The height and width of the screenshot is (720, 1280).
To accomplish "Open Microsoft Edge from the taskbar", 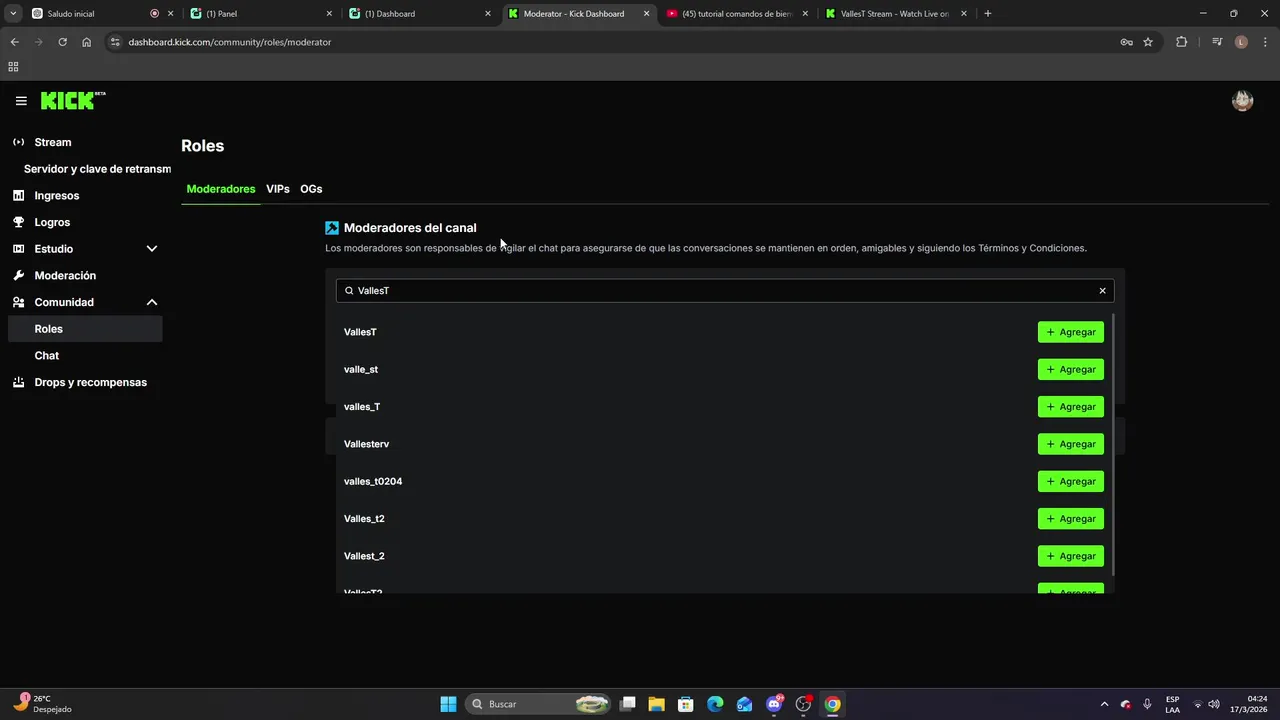I will point(715,704).
